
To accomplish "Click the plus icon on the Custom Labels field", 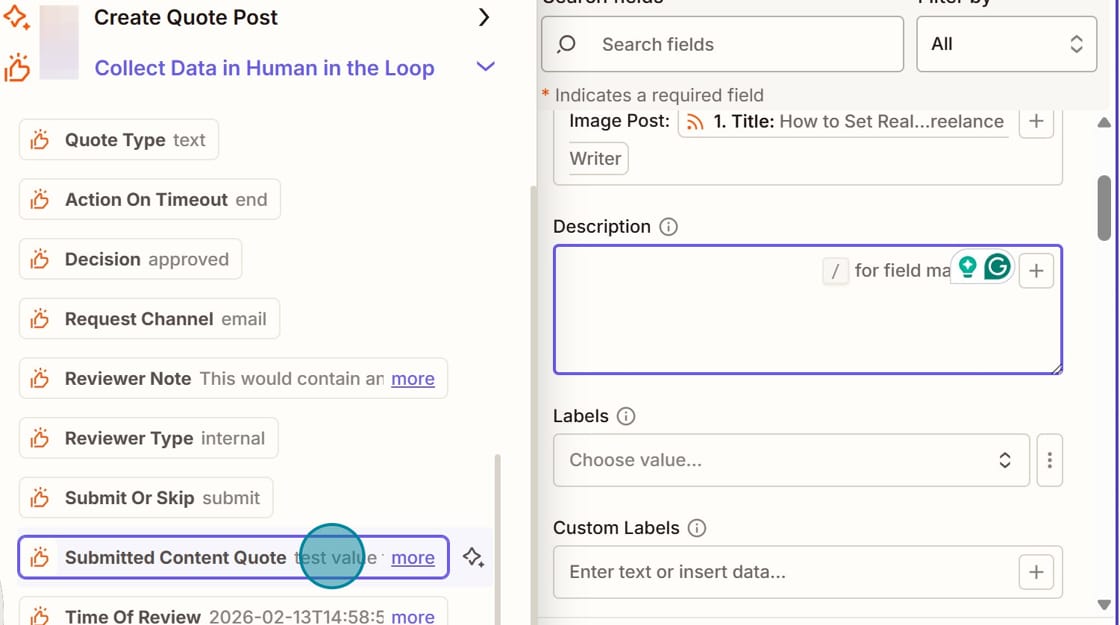I will [x=1036, y=571].
